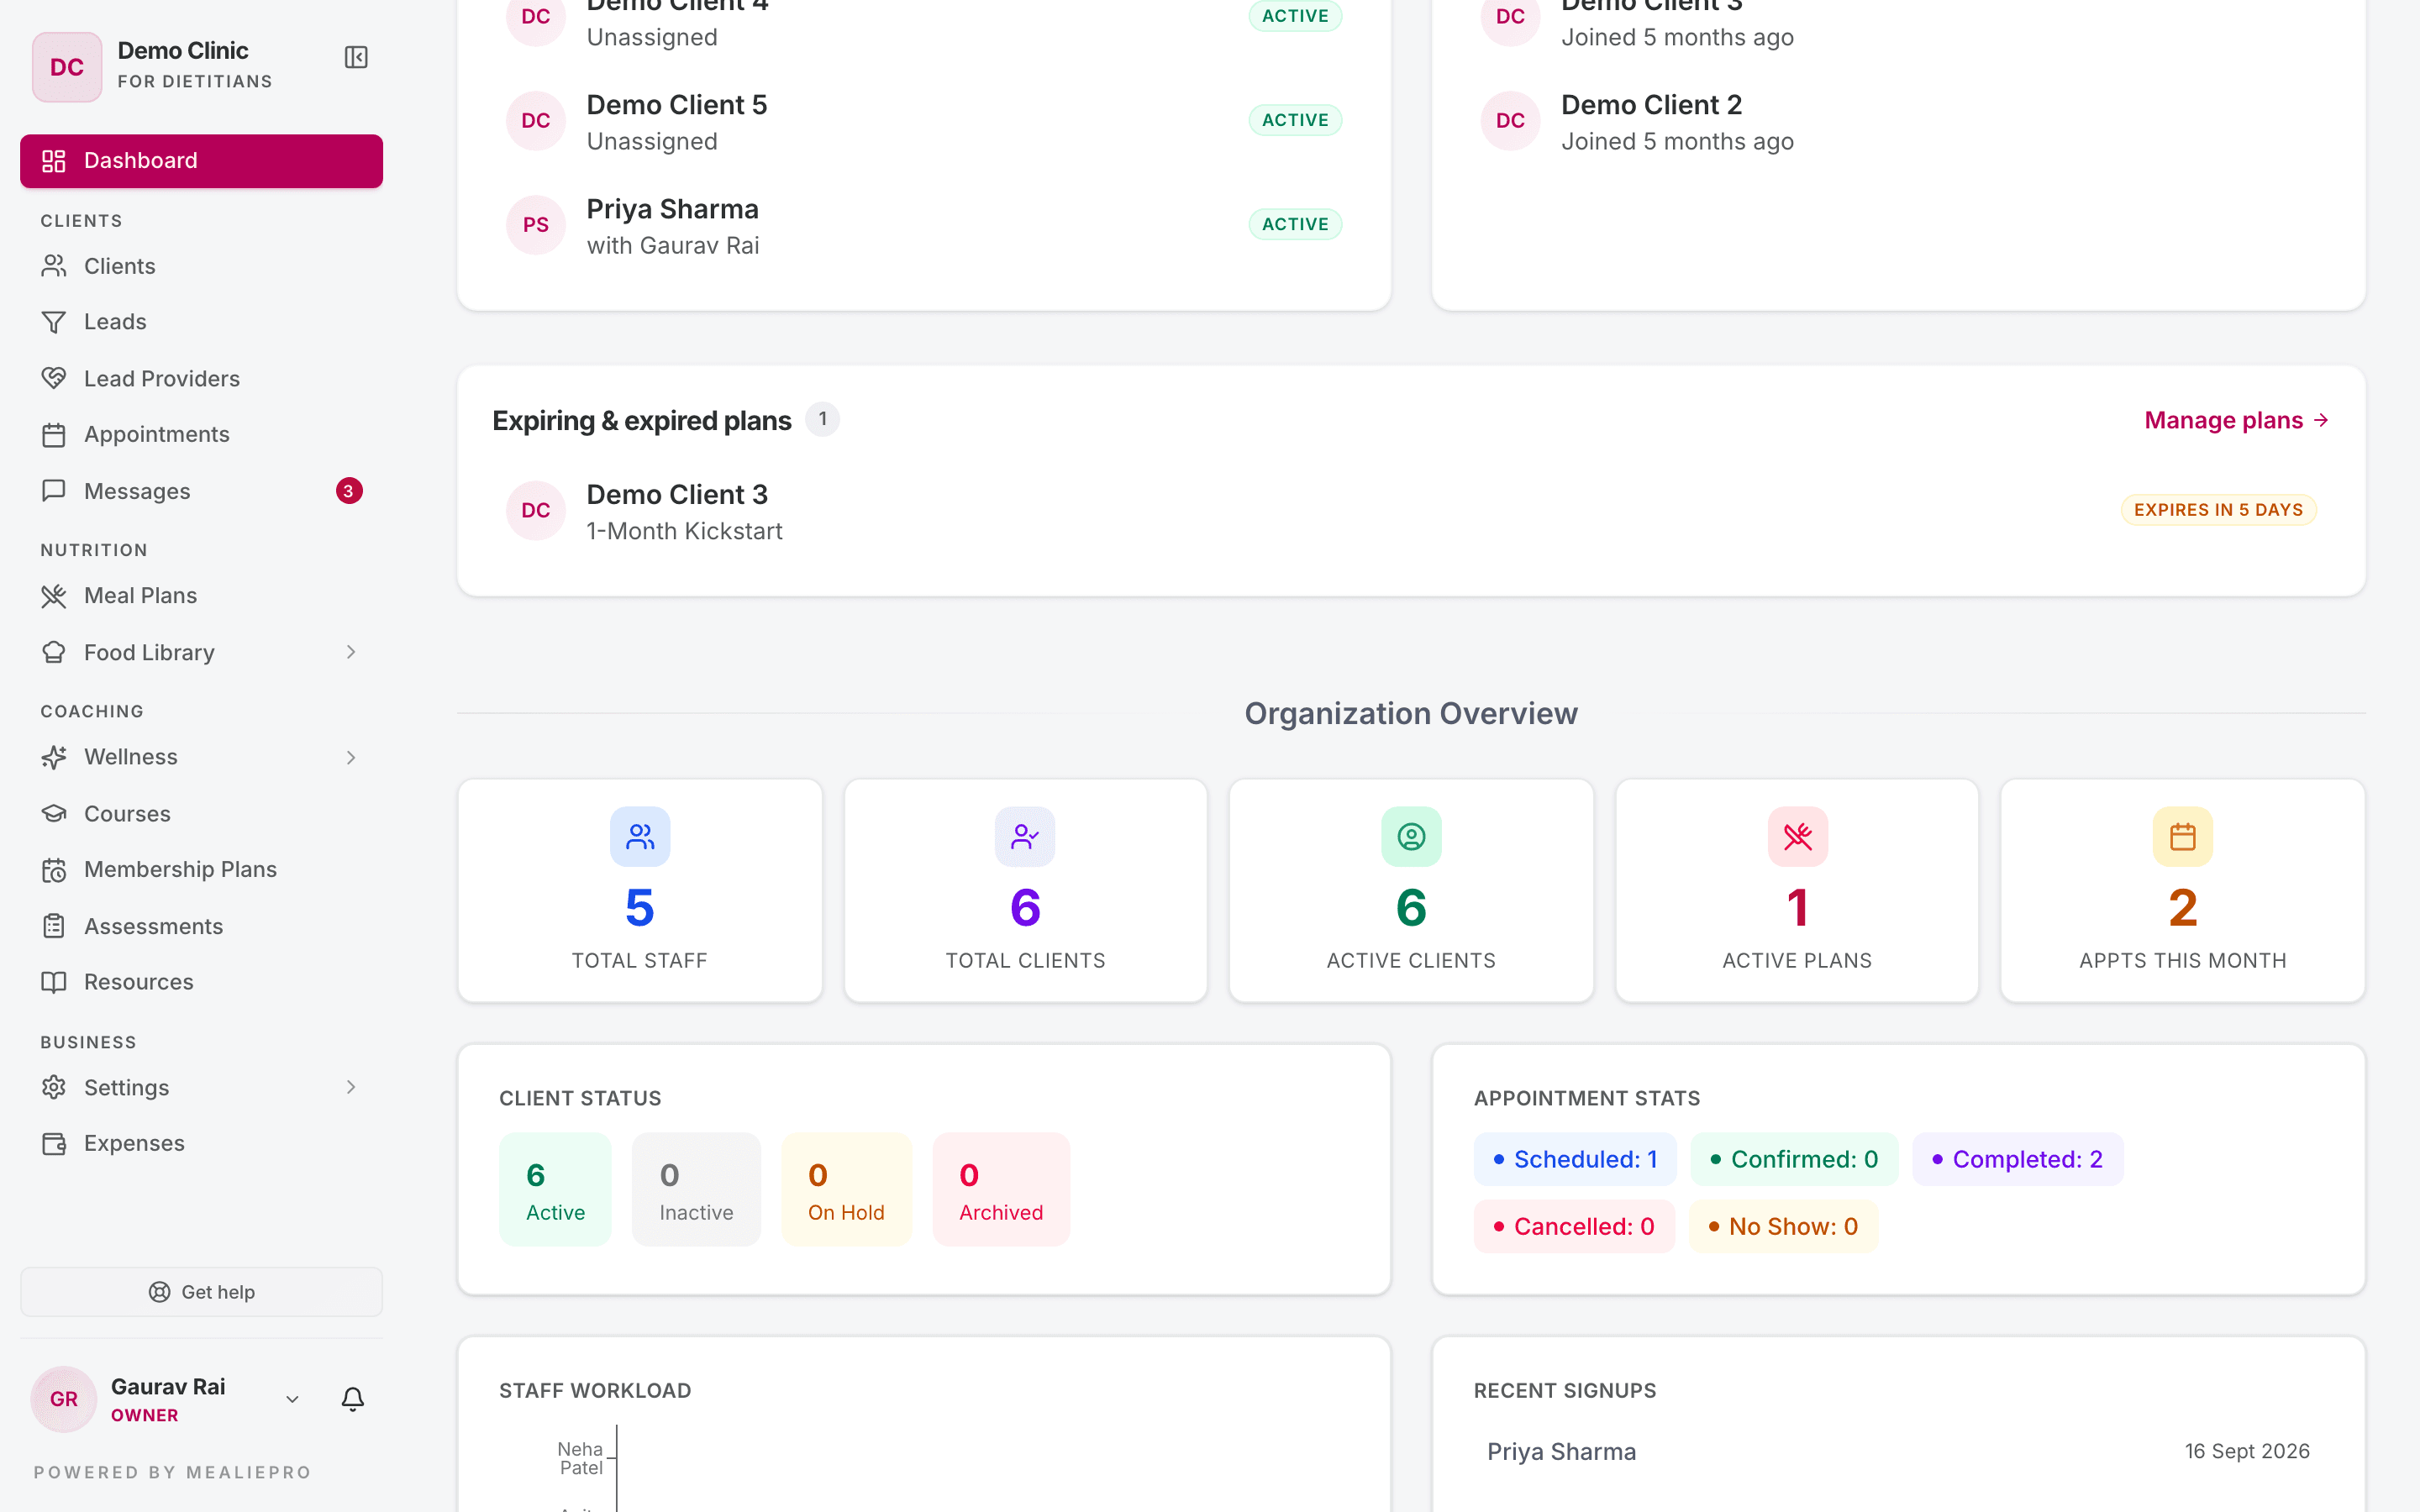Click the Total Clients icon
The height and width of the screenshot is (1512, 2420).
[1025, 836]
